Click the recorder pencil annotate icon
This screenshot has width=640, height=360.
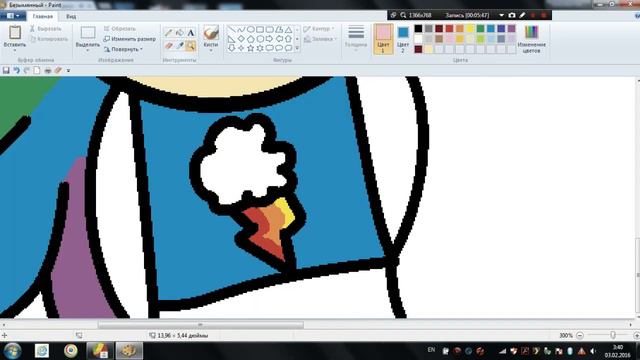(522, 15)
